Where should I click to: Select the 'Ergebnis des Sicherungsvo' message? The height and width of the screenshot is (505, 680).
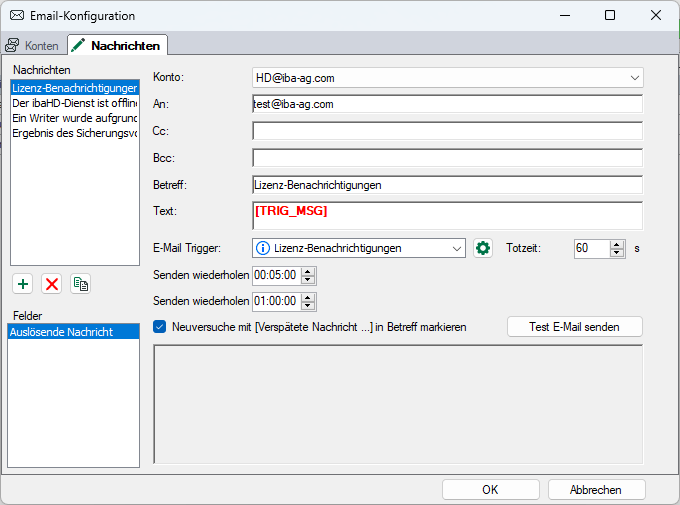[x=75, y=133]
